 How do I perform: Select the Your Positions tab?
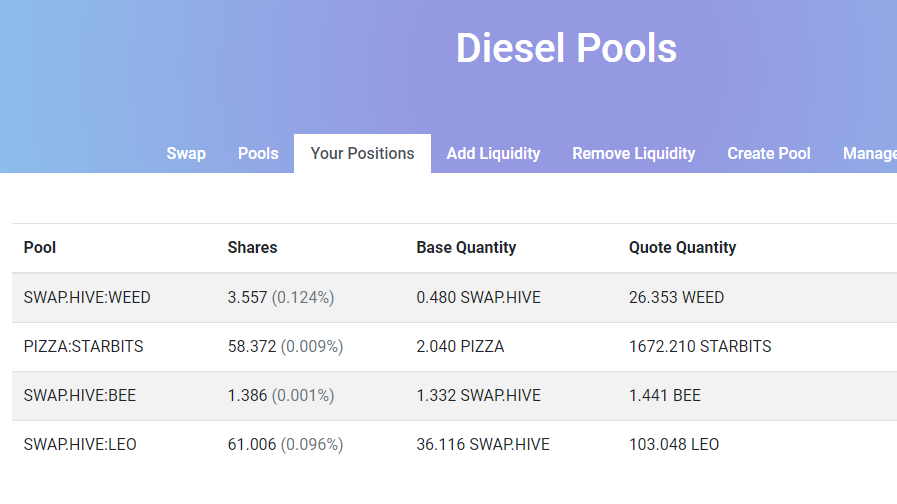pyautogui.click(x=362, y=153)
